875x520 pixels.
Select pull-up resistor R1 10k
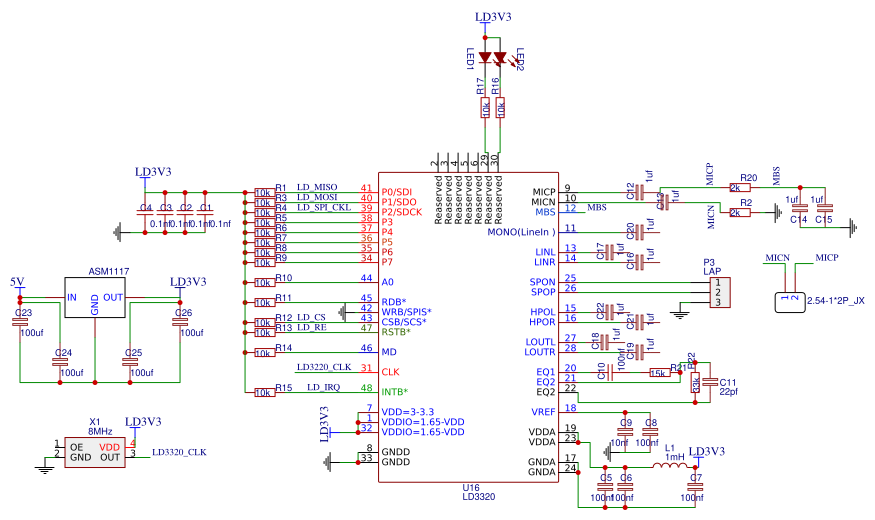[265, 192]
